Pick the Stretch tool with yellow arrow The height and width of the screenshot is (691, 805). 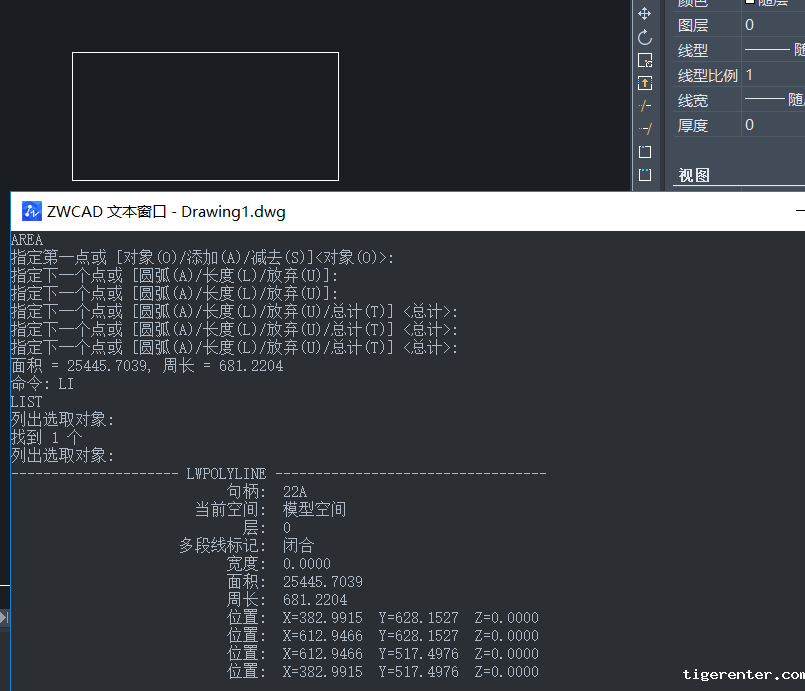[645, 83]
